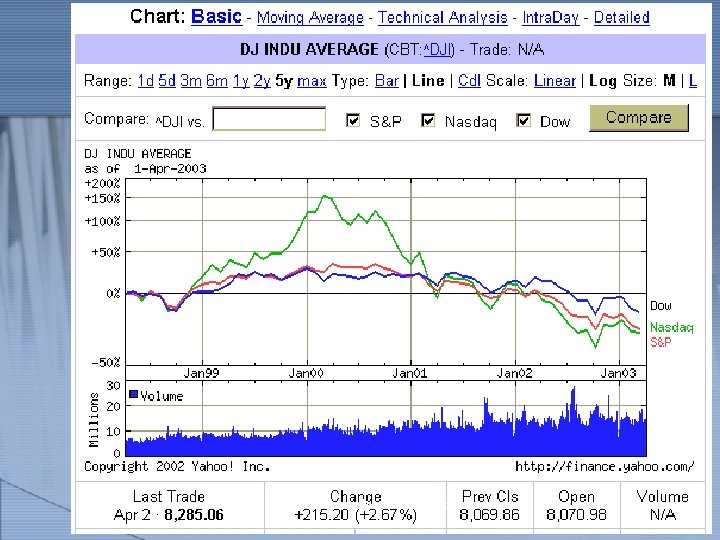Viewport: 720px width, 540px height.
Task: Open the Technical Analysis chart link
Action: pyautogui.click(x=443, y=17)
